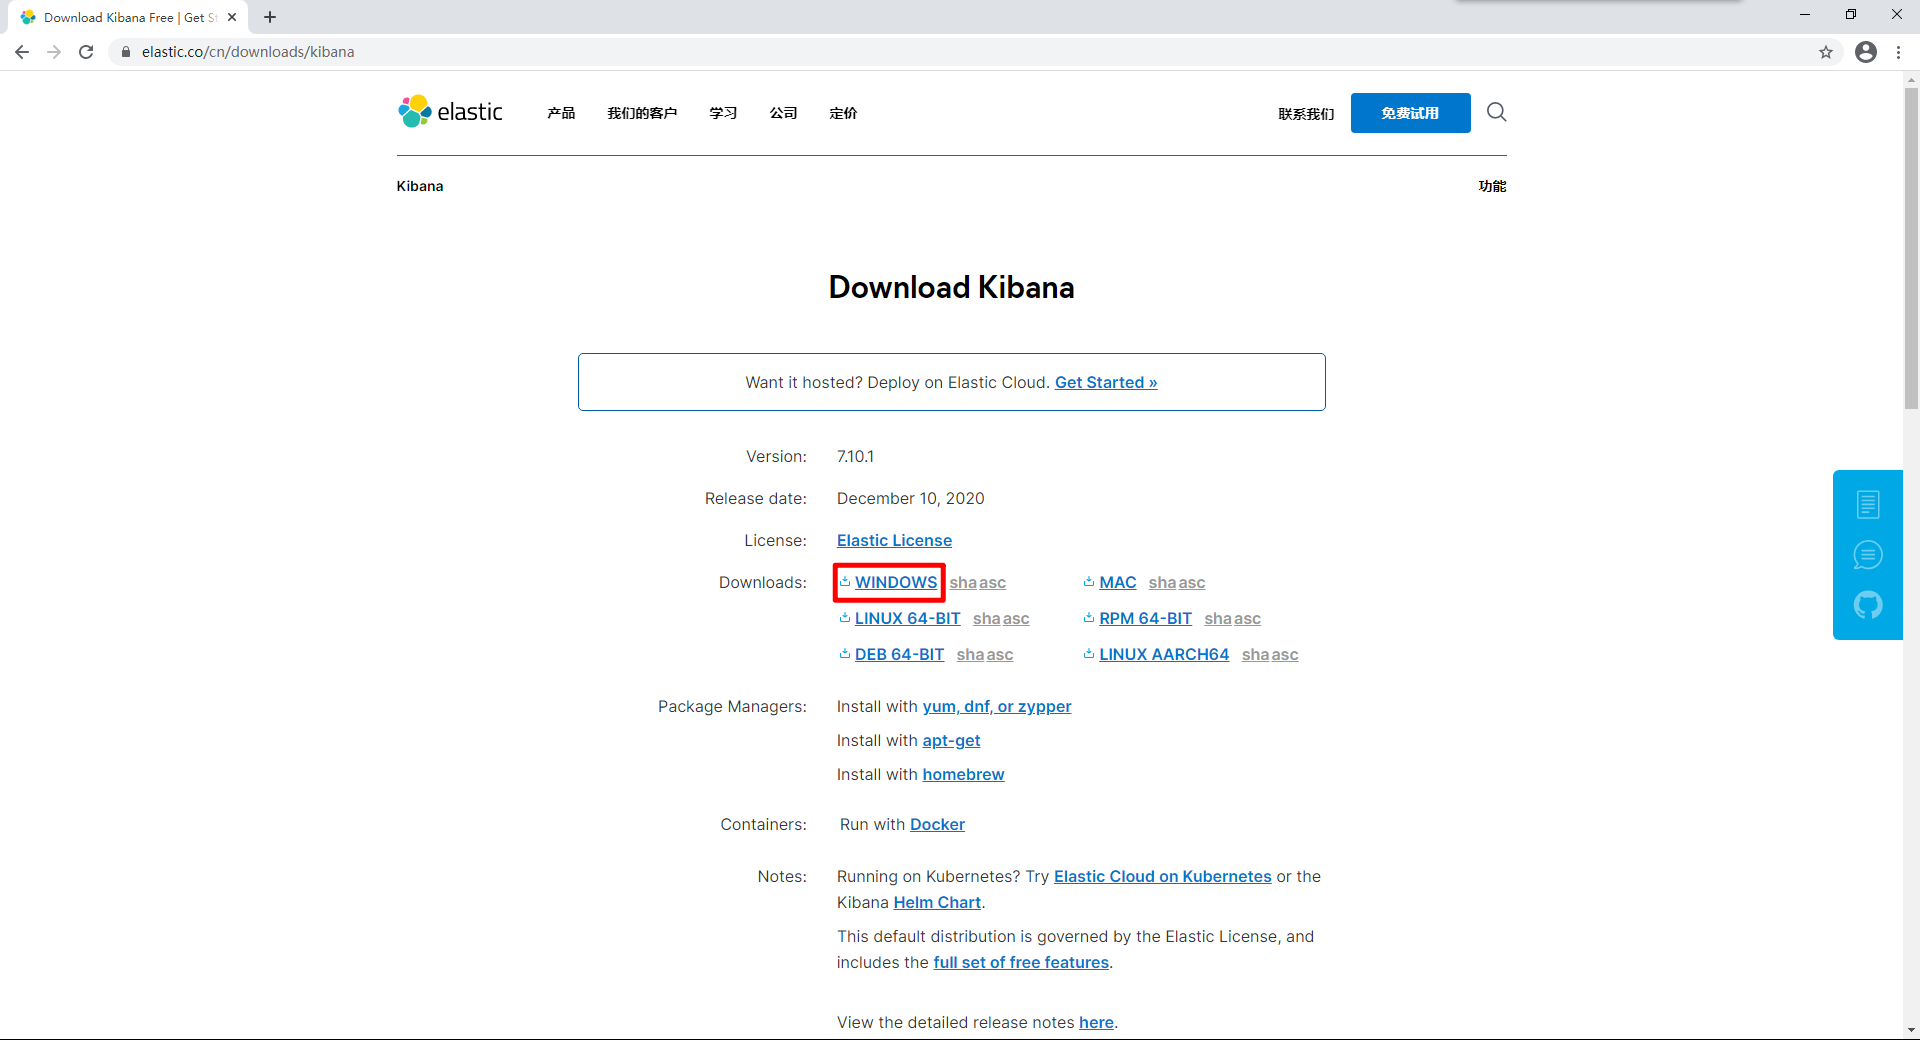The image size is (1920, 1040).
Task: Click the scrollbar down arrow
Action: pyautogui.click(x=1911, y=1029)
